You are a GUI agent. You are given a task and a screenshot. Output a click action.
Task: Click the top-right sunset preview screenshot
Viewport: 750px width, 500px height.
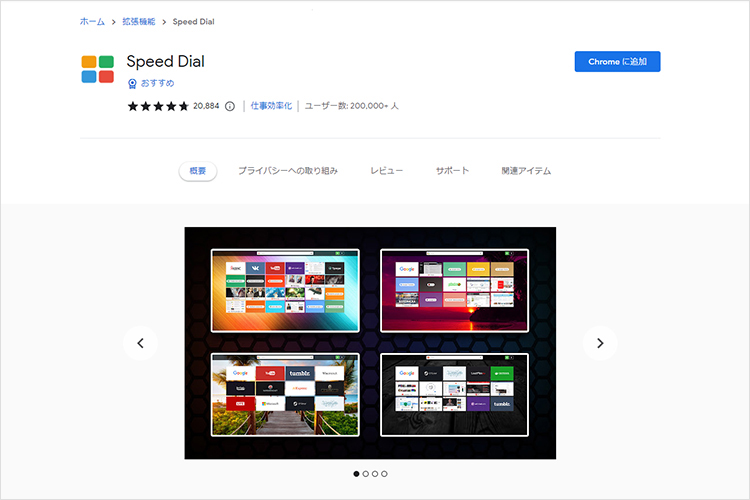click(x=454, y=290)
